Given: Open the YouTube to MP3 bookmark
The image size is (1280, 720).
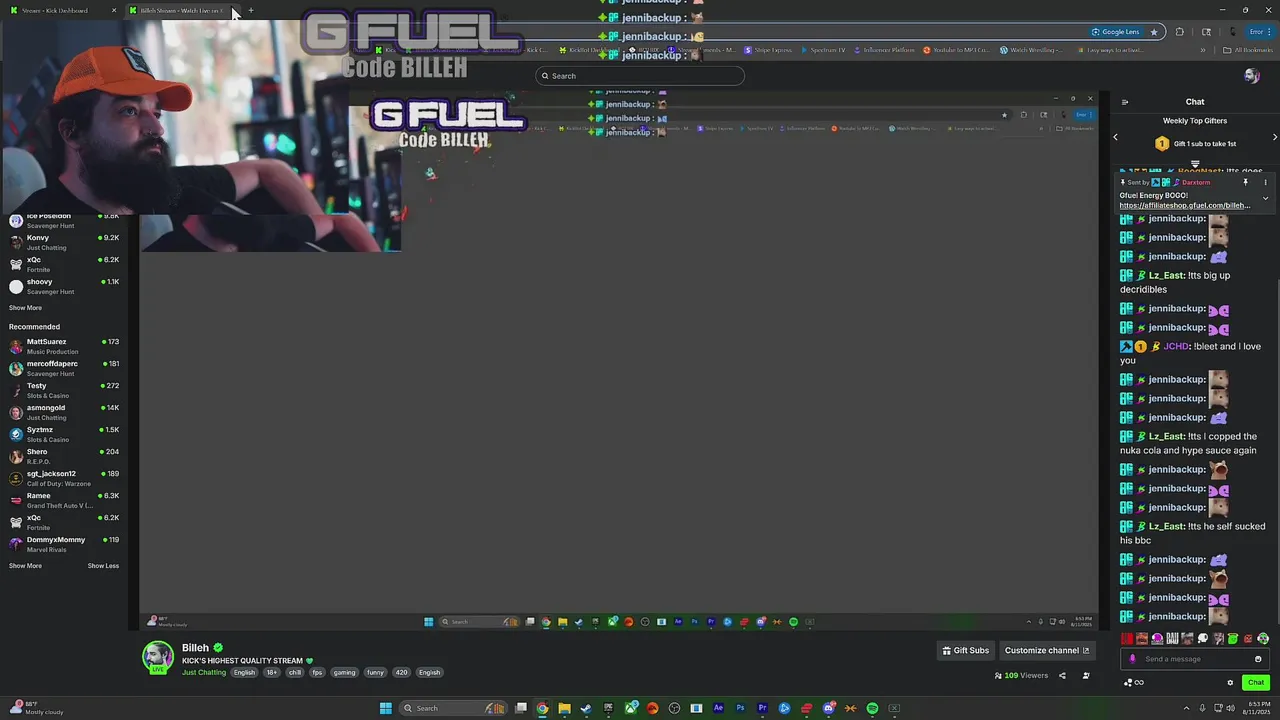Looking at the screenshot, I should click(956, 50).
